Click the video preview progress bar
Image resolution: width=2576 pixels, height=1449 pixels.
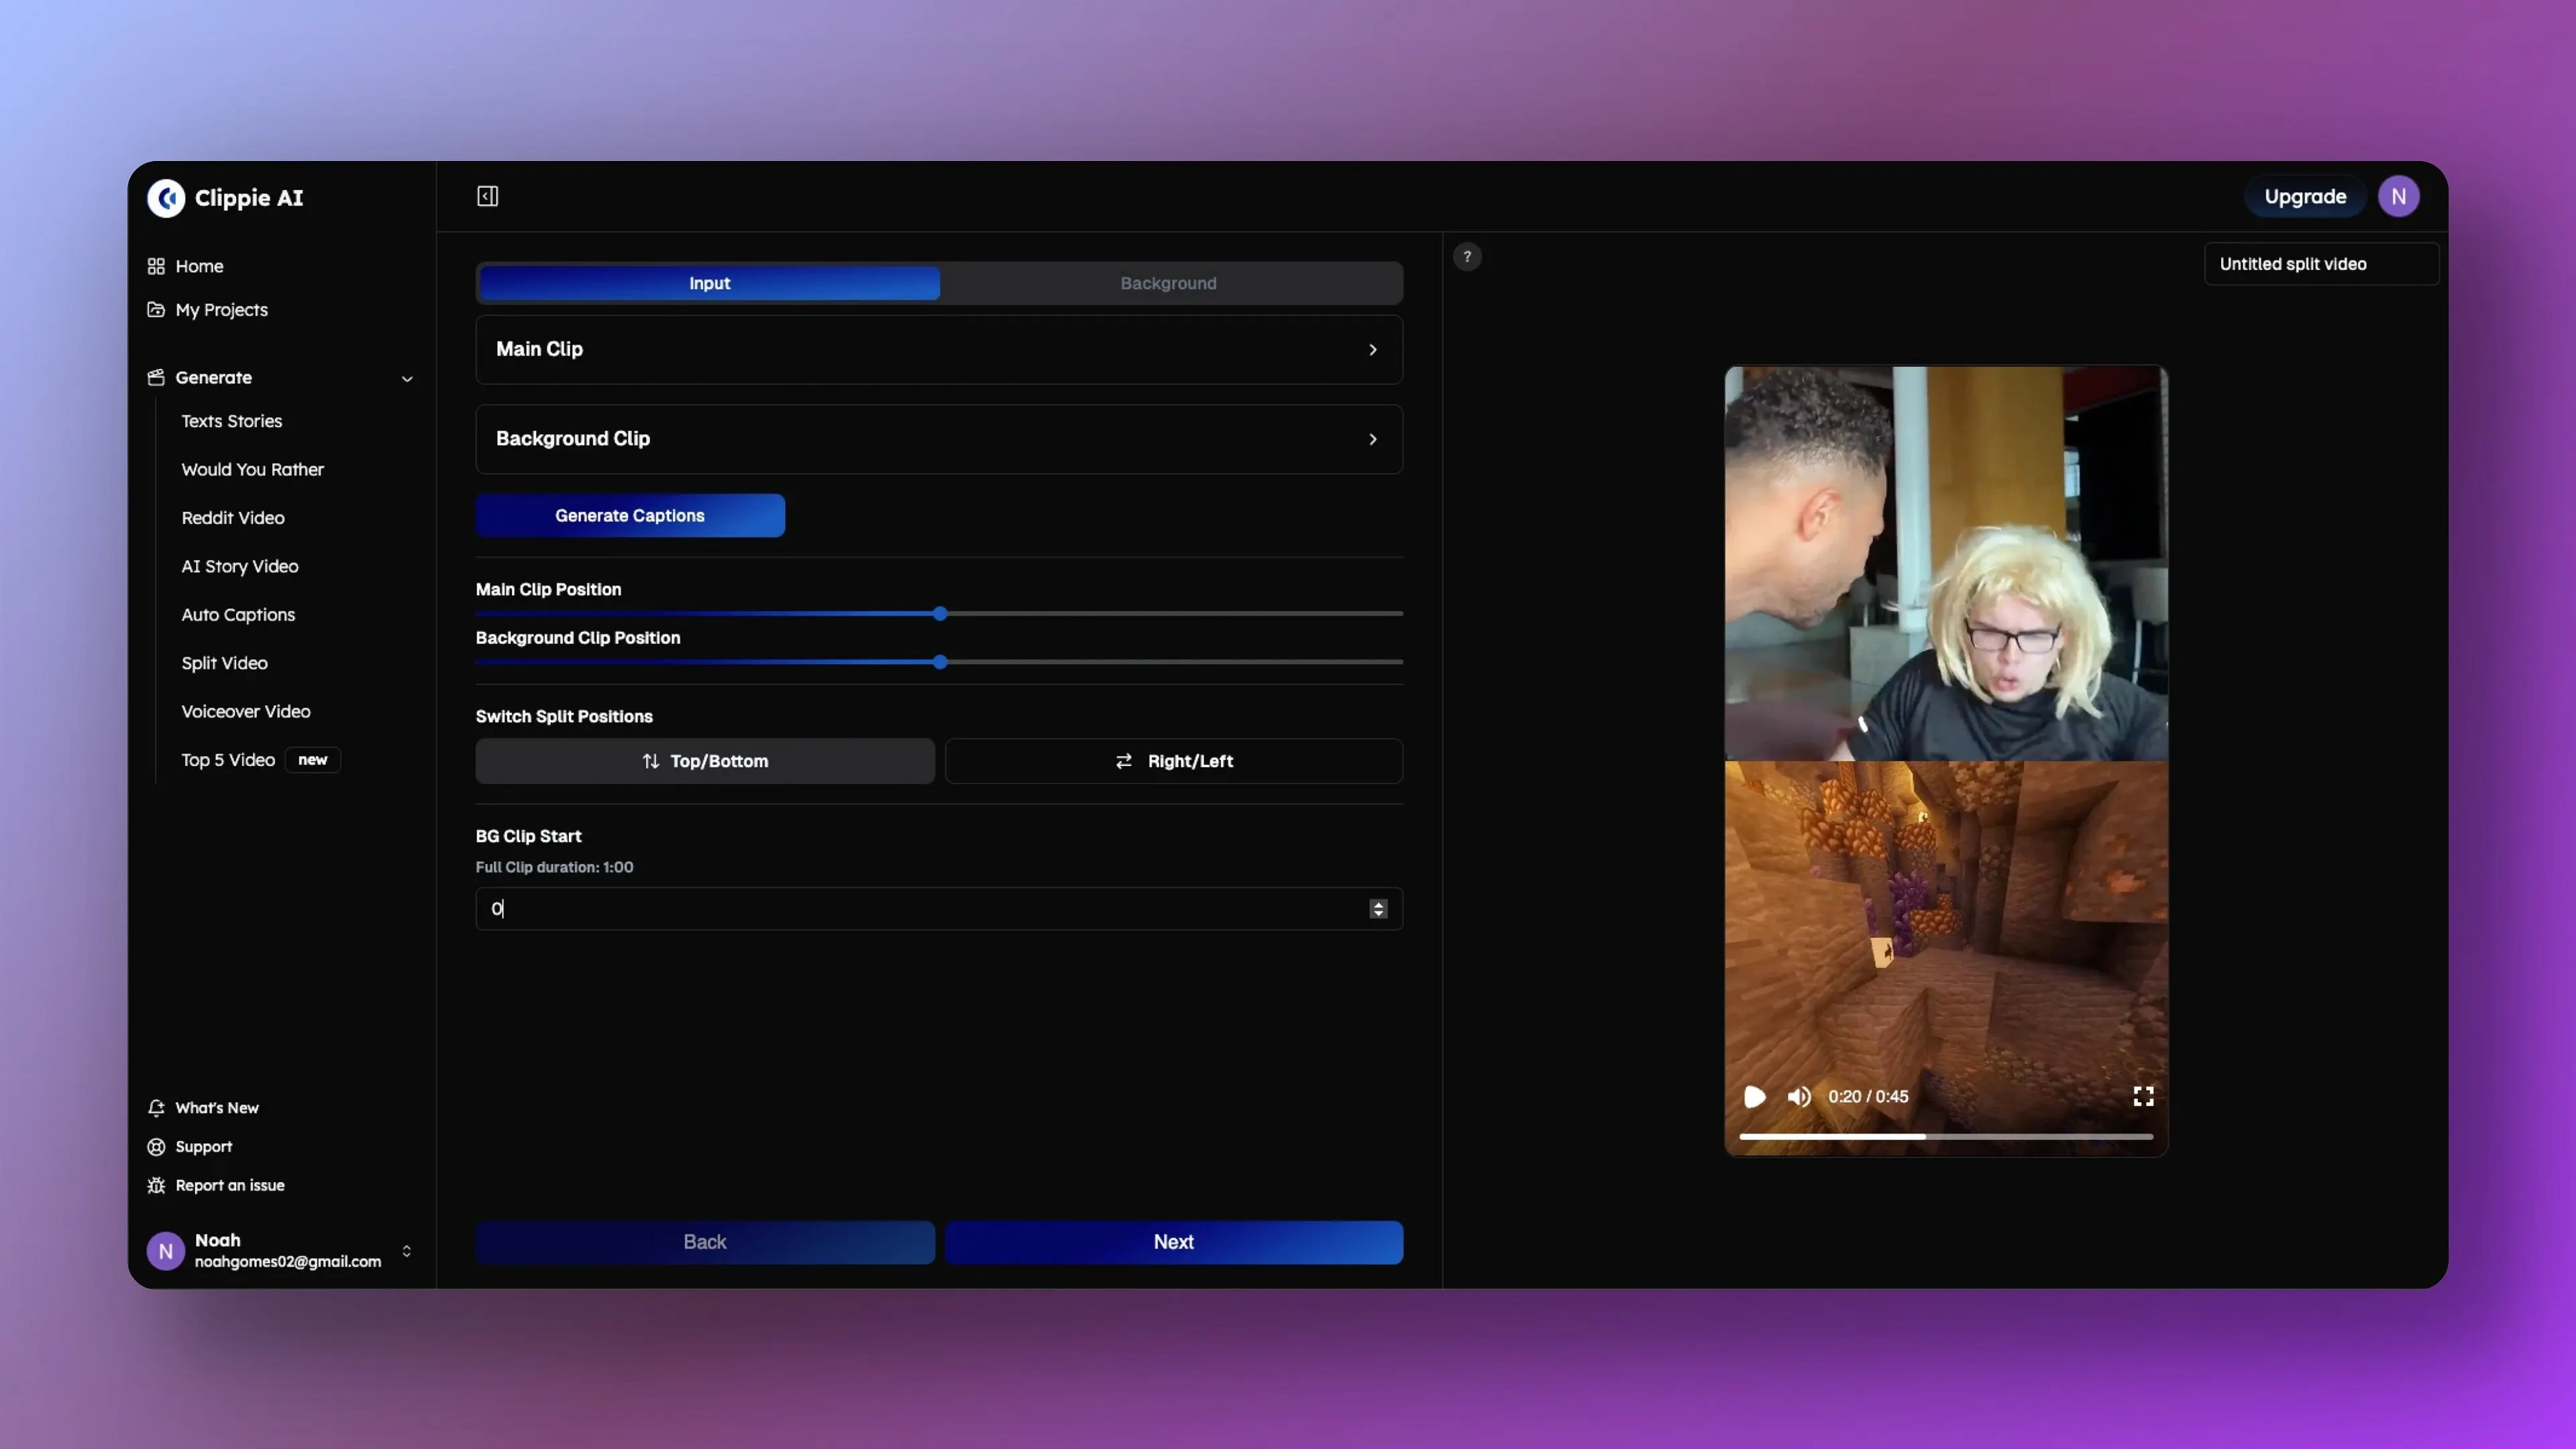click(x=1946, y=1137)
